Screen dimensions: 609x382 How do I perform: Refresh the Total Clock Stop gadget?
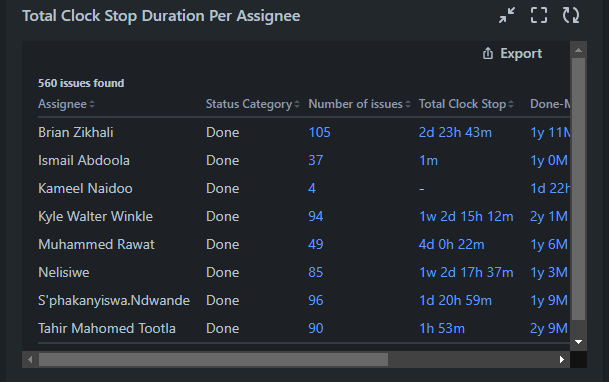click(x=571, y=16)
